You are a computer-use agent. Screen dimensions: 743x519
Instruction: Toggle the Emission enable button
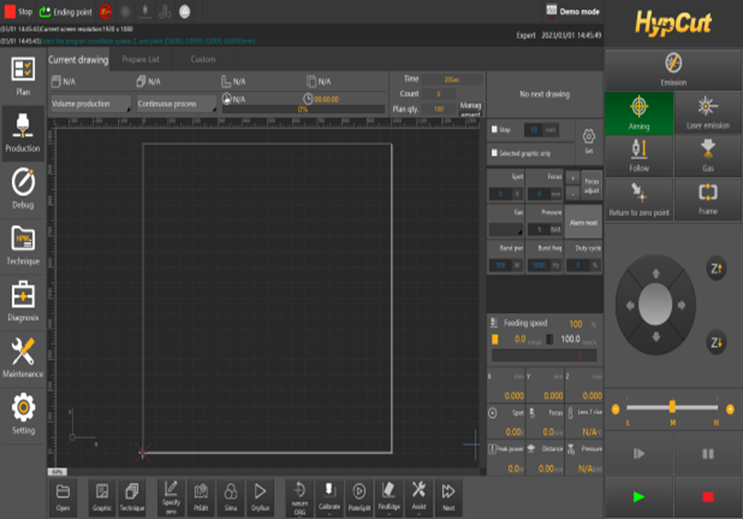coord(673,68)
